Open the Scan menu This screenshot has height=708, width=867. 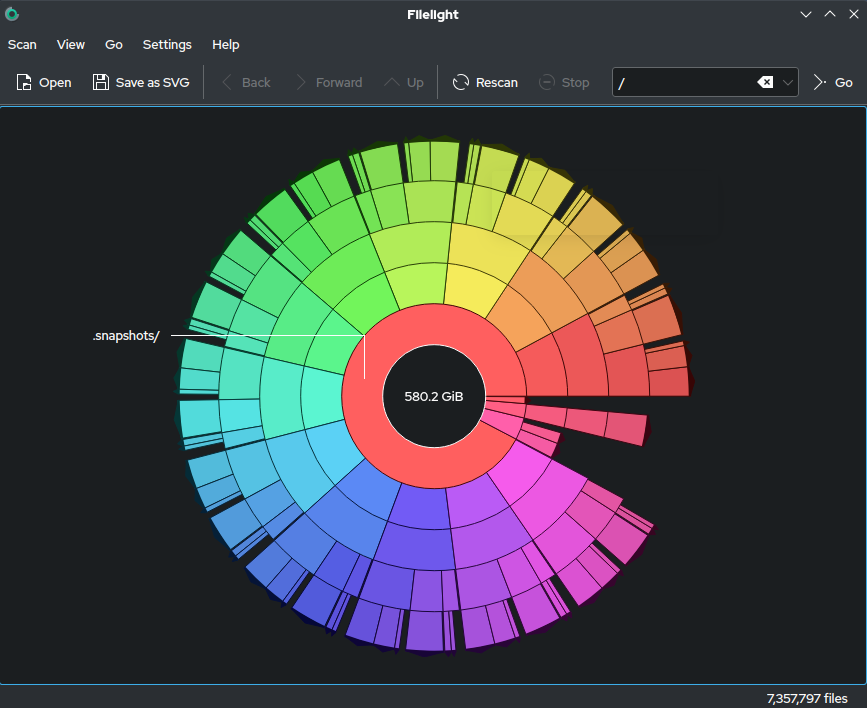tap(22, 45)
